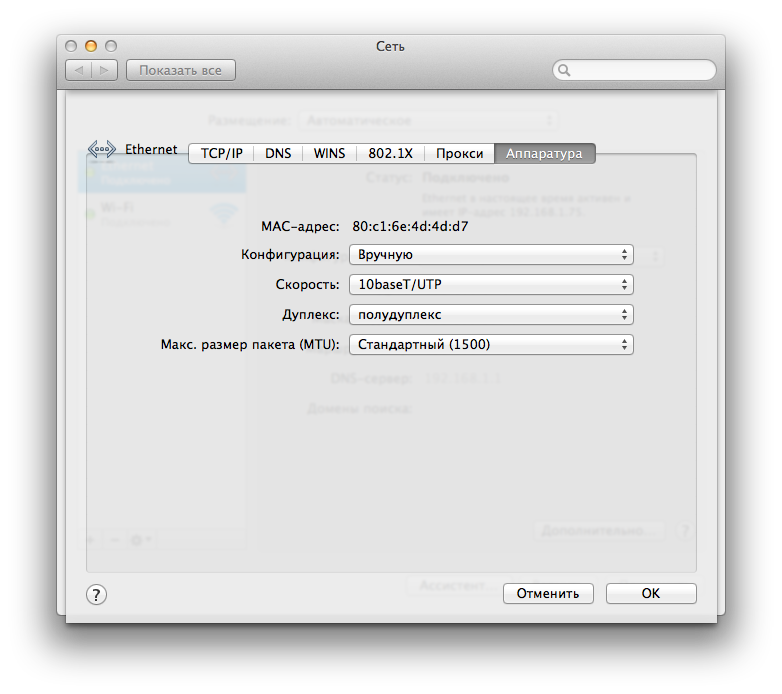The image size is (782, 694).
Task: Click inside the search field
Action: (634, 70)
